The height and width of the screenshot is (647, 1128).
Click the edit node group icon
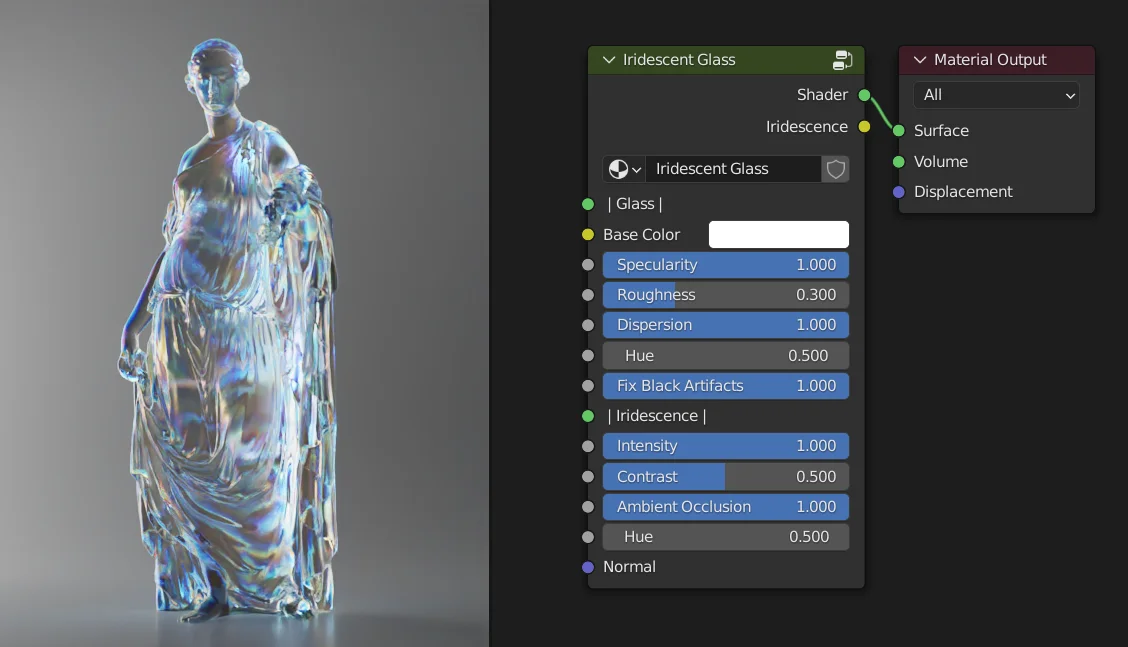tap(843, 60)
